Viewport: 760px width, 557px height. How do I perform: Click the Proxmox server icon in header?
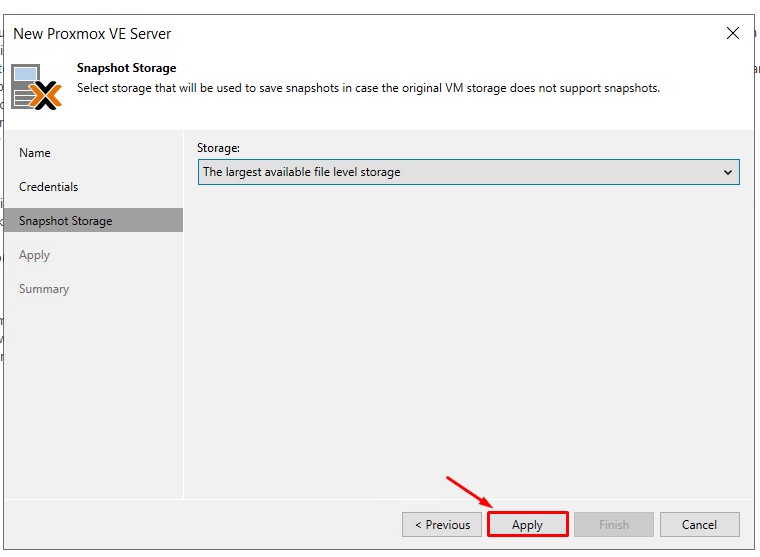pyautogui.click(x=36, y=86)
